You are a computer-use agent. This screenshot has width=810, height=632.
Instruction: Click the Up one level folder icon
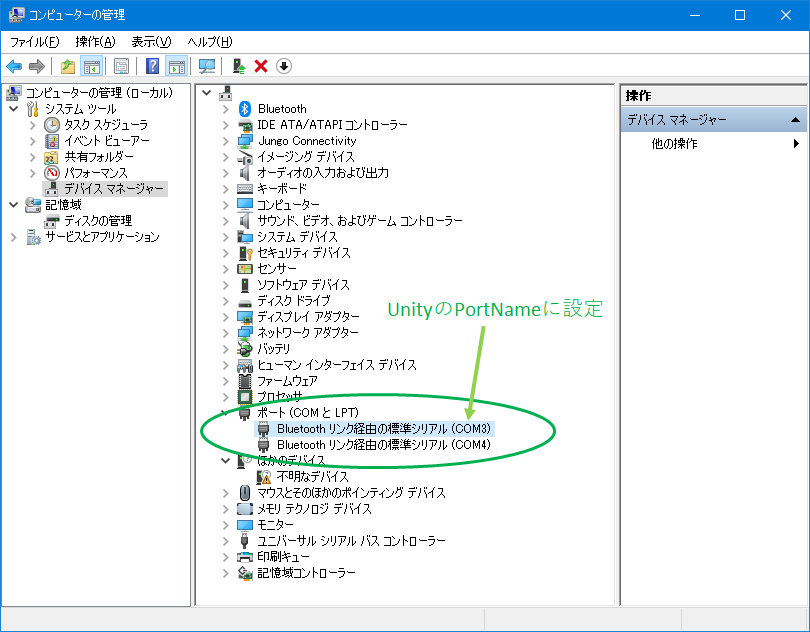68,66
